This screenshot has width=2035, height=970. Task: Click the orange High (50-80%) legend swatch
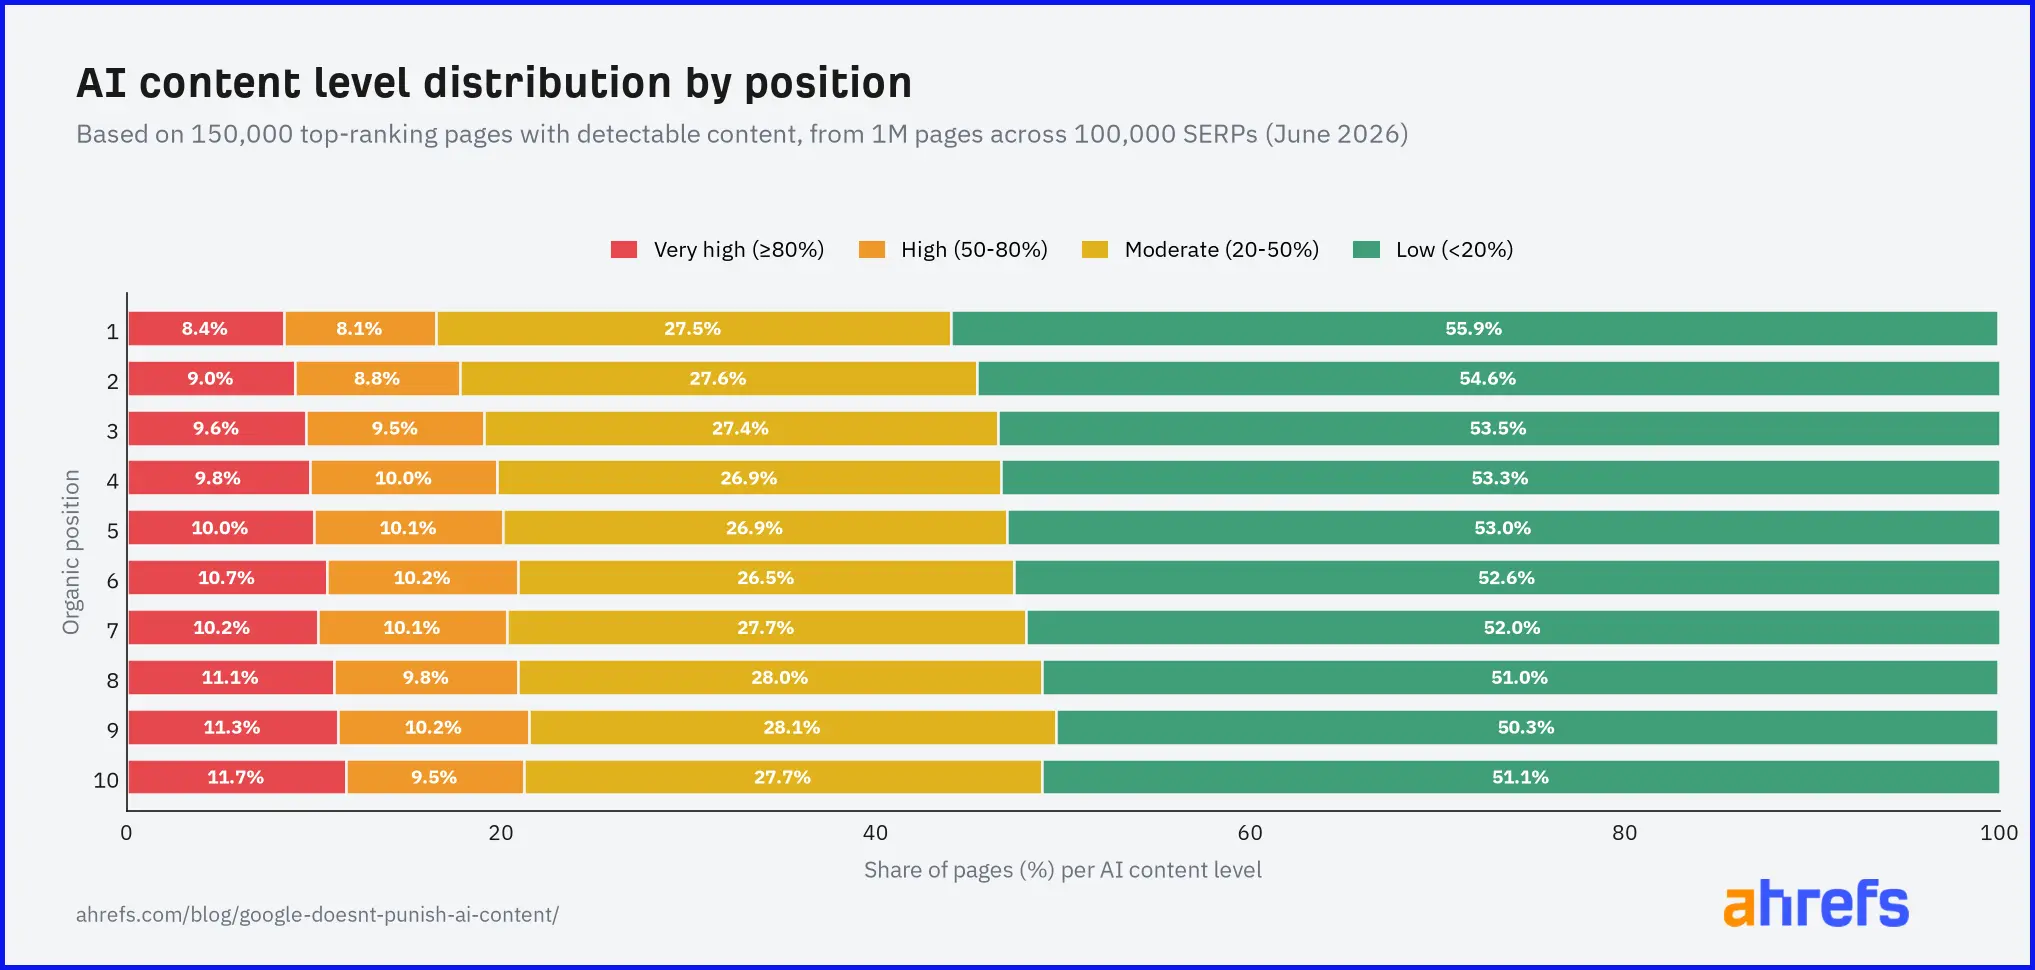tap(872, 250)
